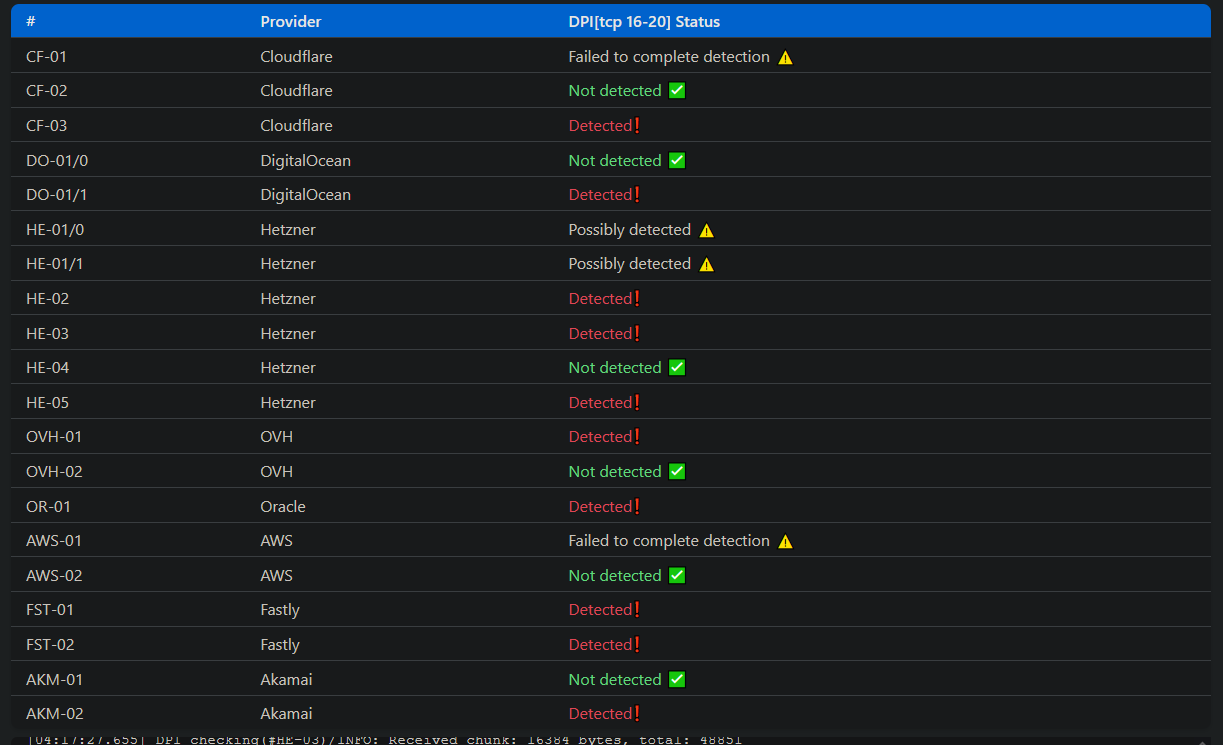Screen dimensions: 1223x745
Task: Click the warning triangle in the HE-01/0 row
Action: click(x=706, y=230)
